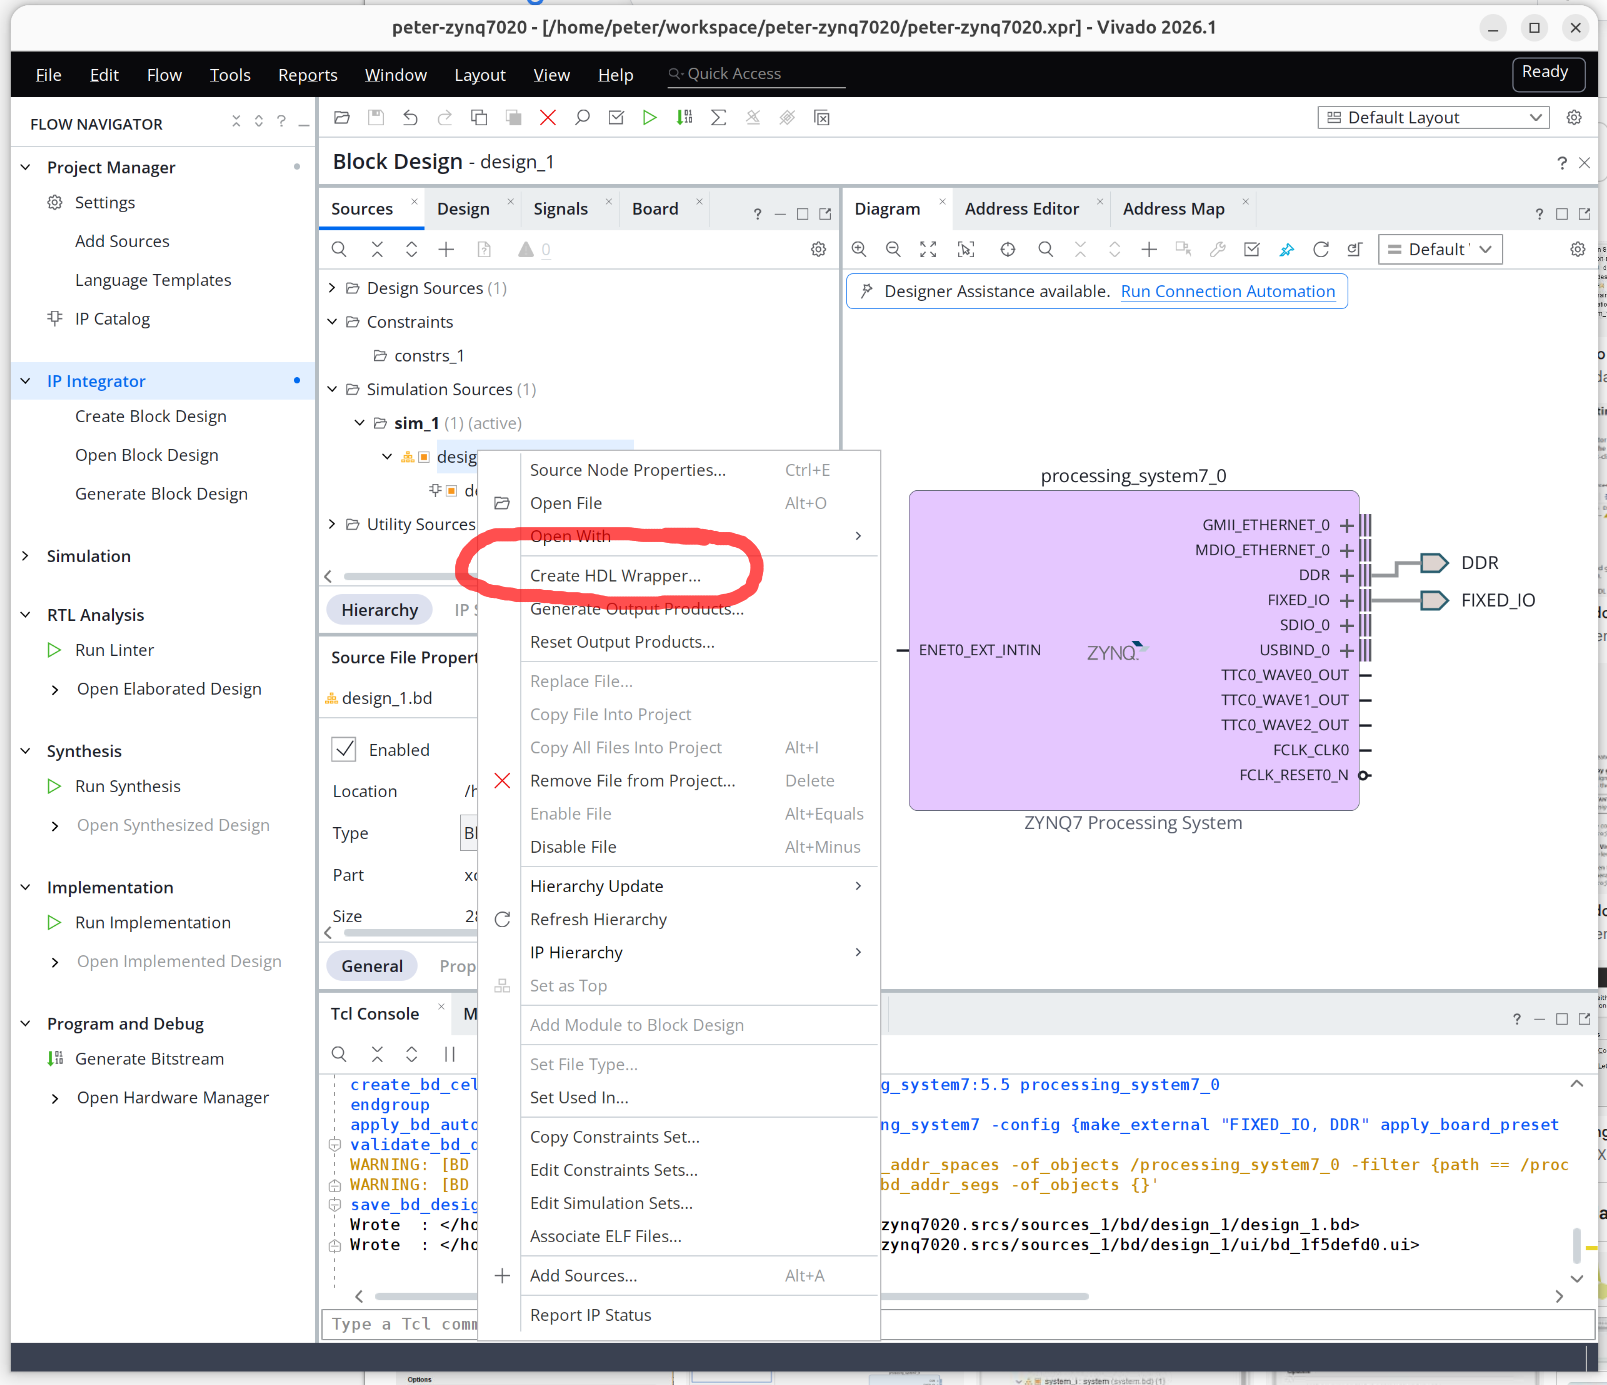Click Run Synthesis
1607x1385 pixels.
click(x=128, y=786)
